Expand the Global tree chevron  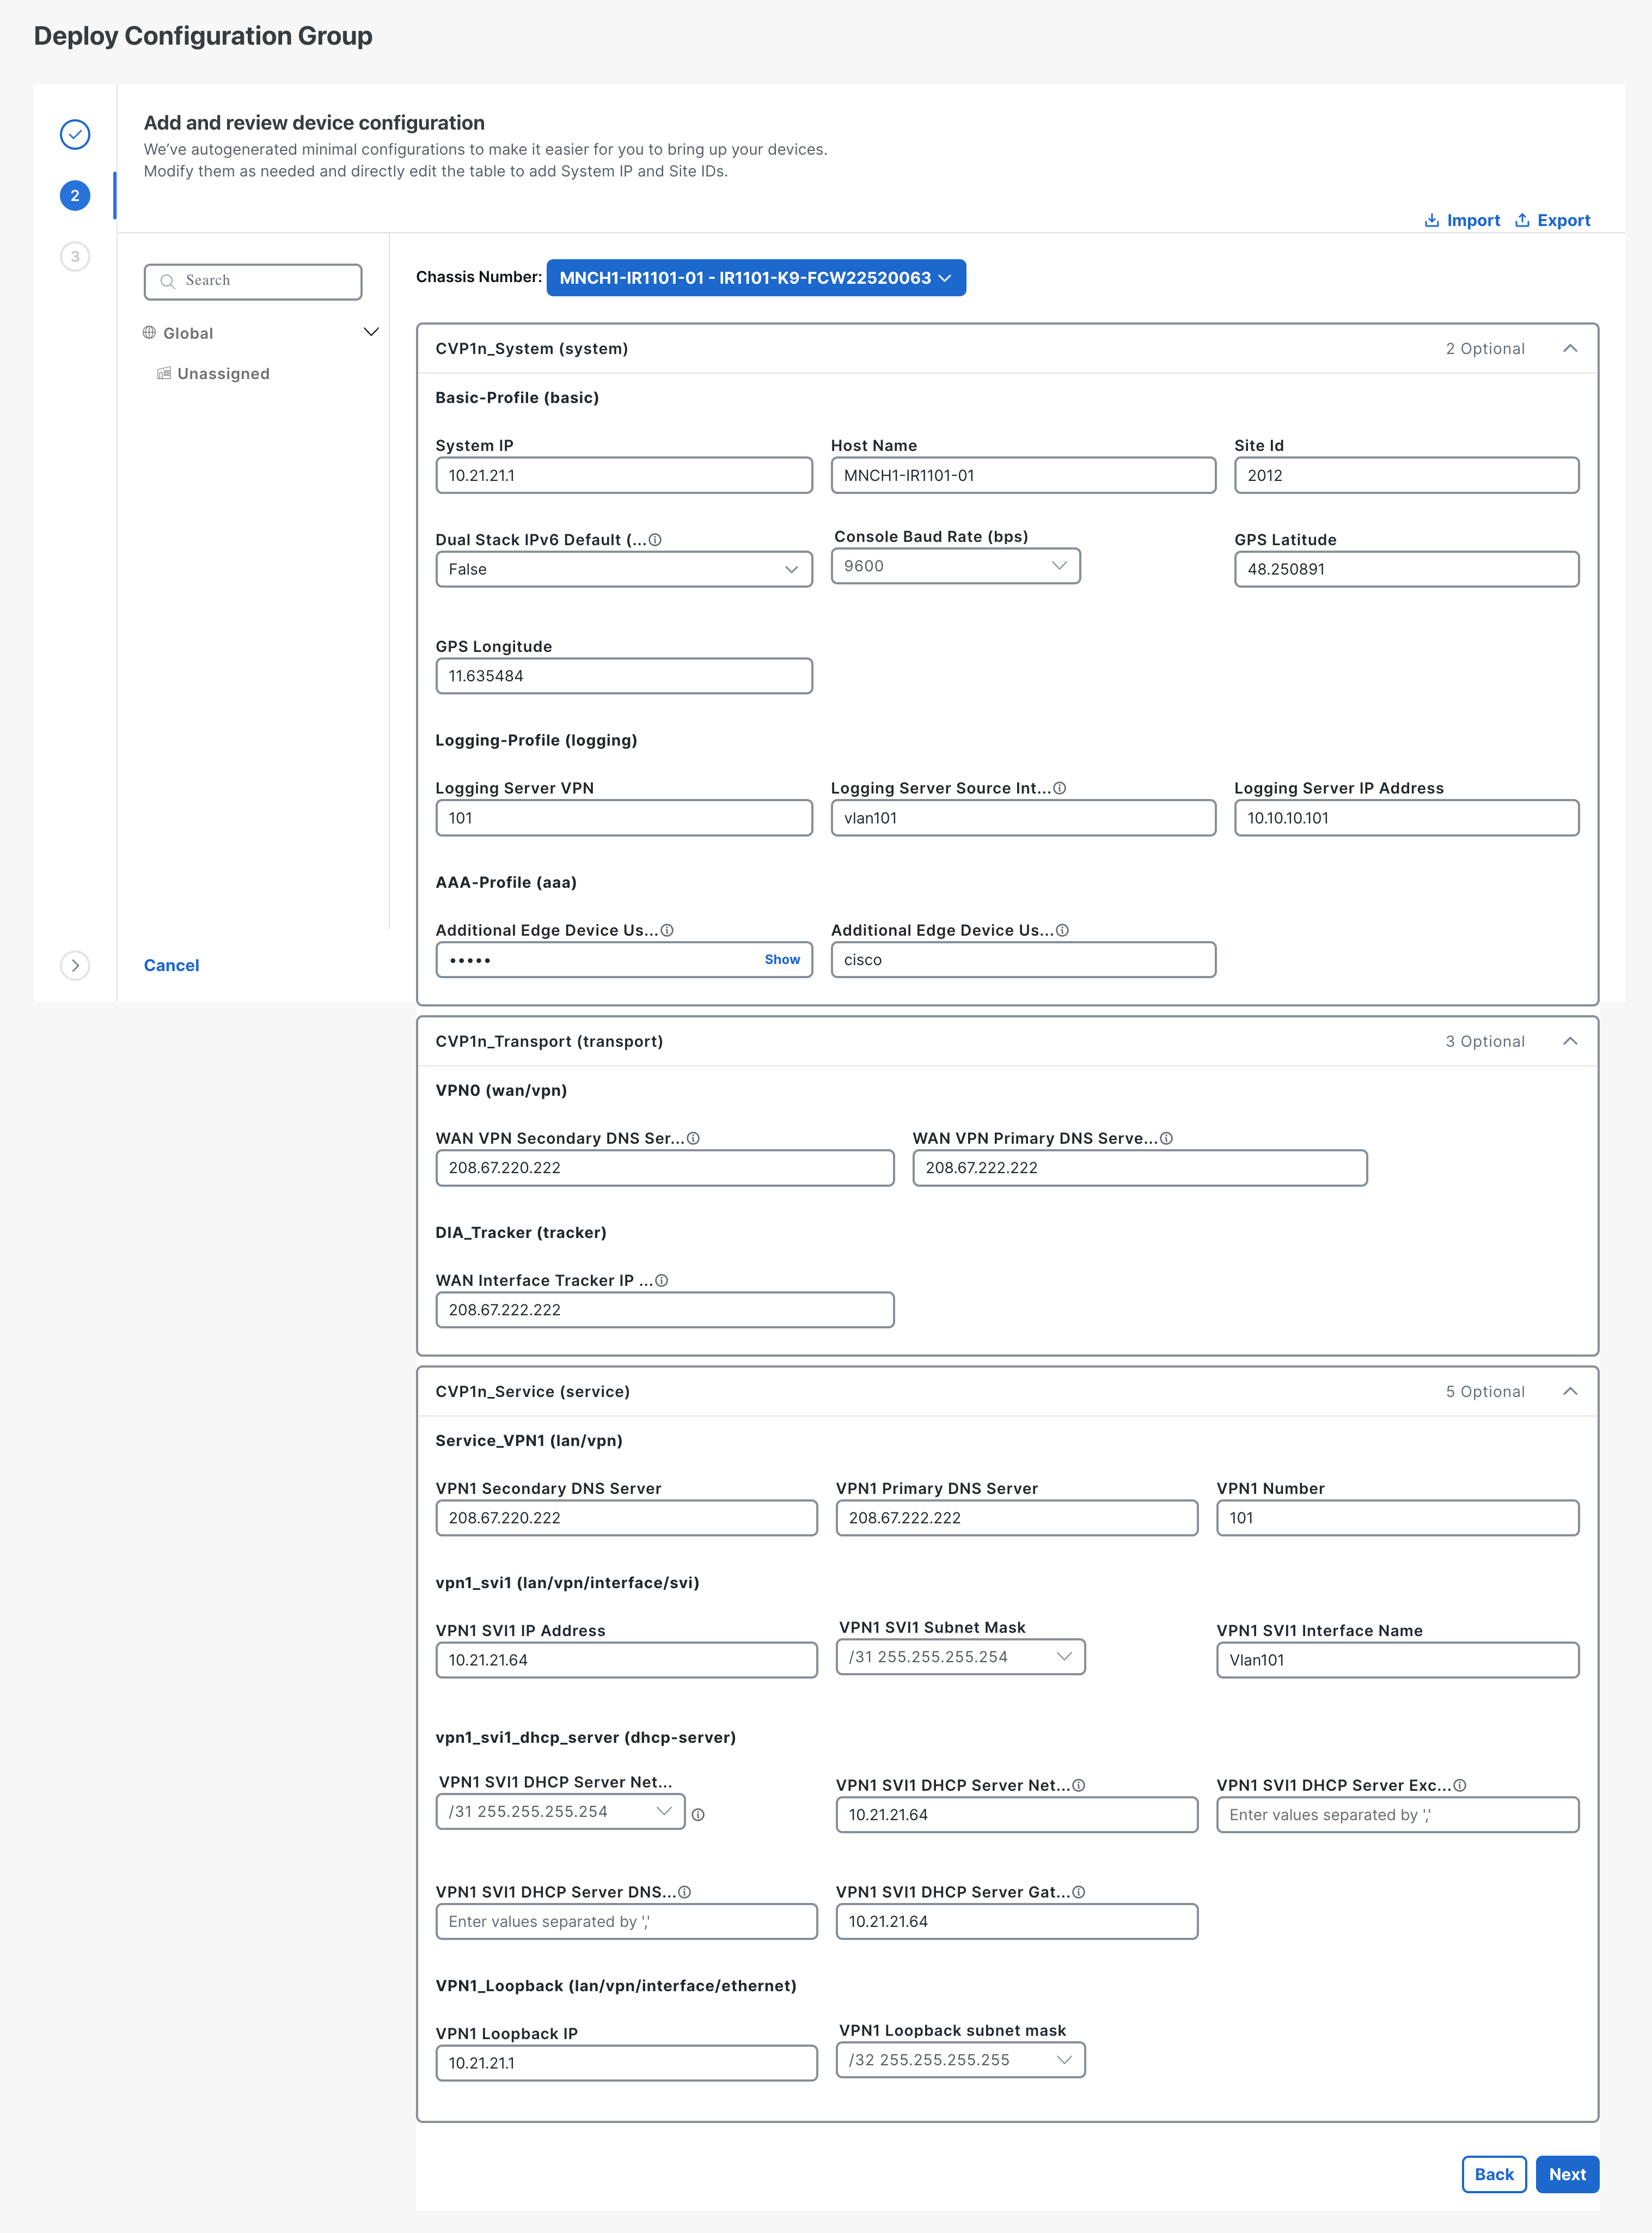[x=371, y=332]
